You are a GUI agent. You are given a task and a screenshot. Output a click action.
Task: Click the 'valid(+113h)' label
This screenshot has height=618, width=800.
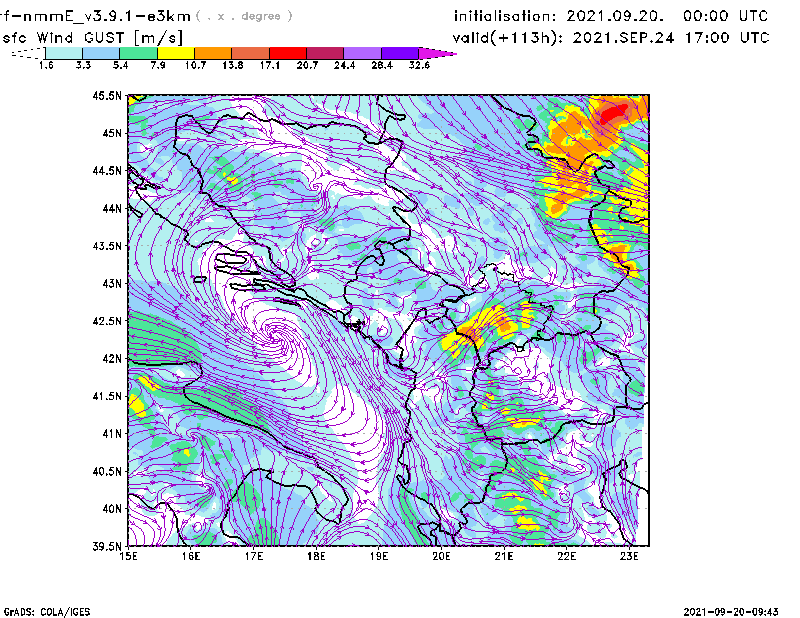[x=507, y=38]
